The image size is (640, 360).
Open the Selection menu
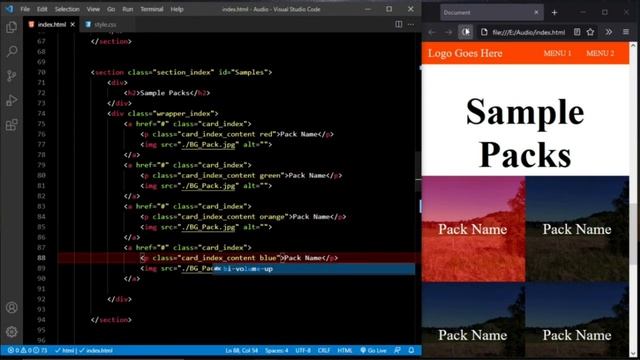pos(67,9)
